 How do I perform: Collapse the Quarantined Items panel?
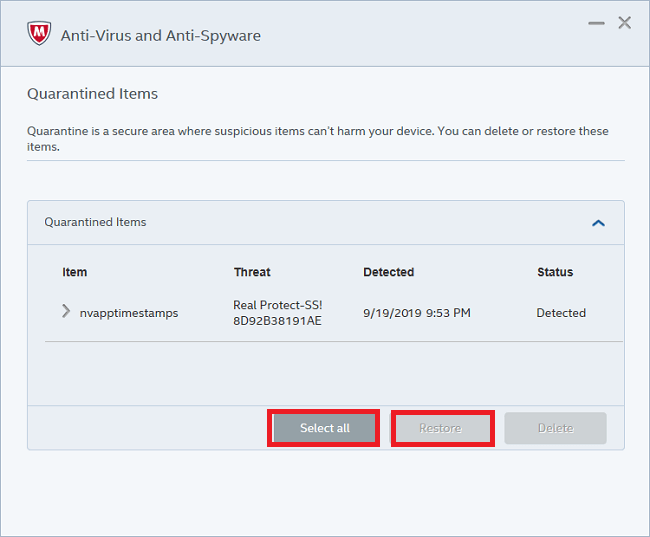tap(598, 223)
